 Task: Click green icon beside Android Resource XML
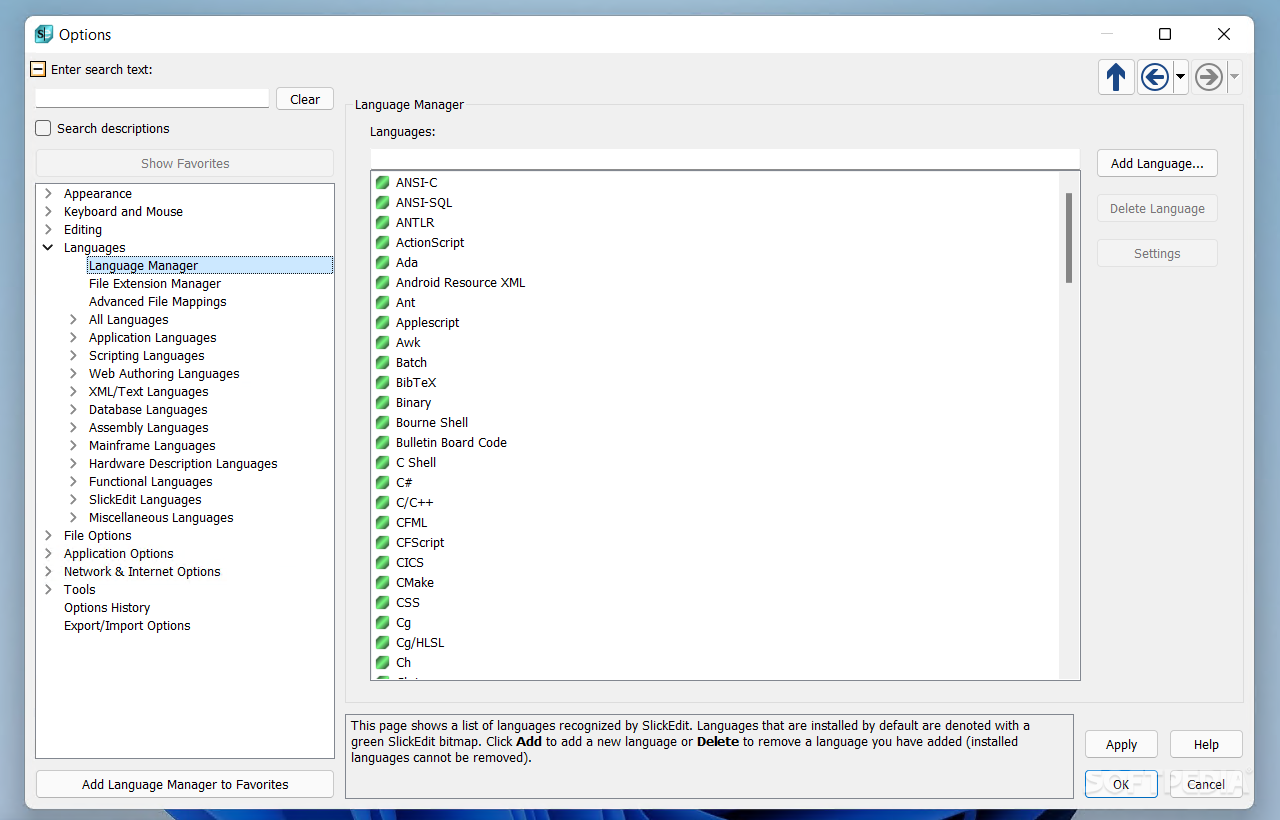(382, 283)
